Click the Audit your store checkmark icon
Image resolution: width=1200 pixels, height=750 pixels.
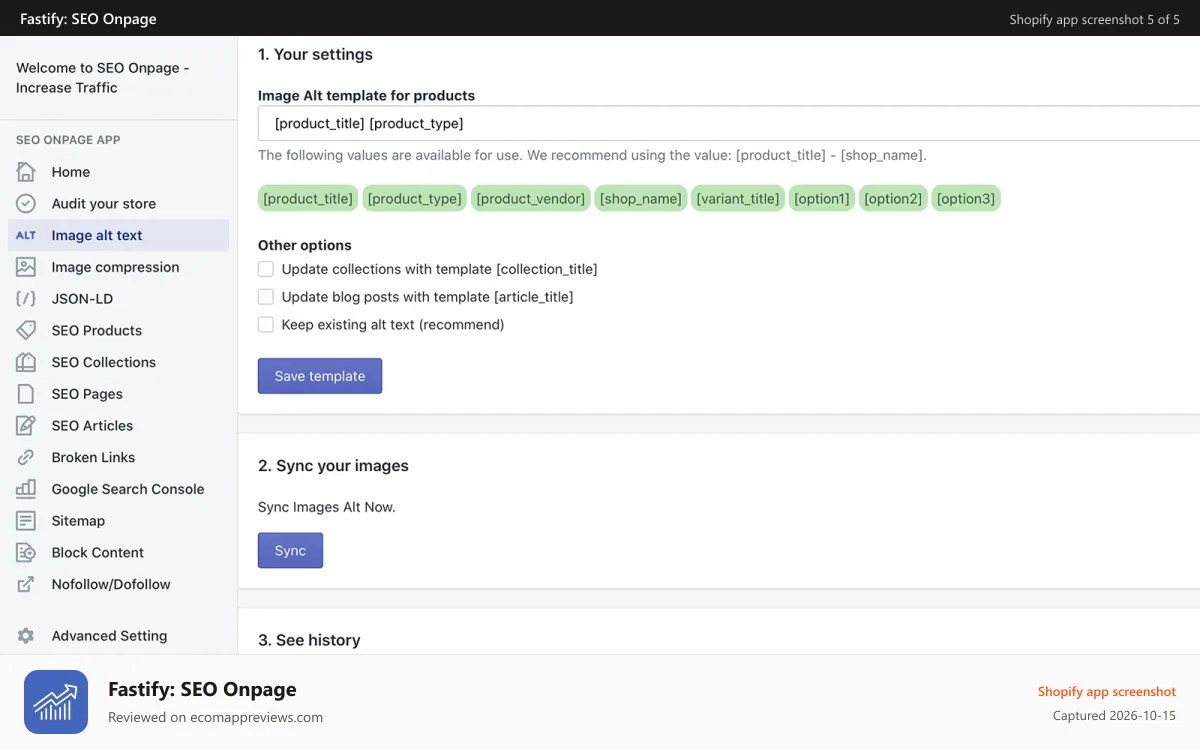pos(26,204)
